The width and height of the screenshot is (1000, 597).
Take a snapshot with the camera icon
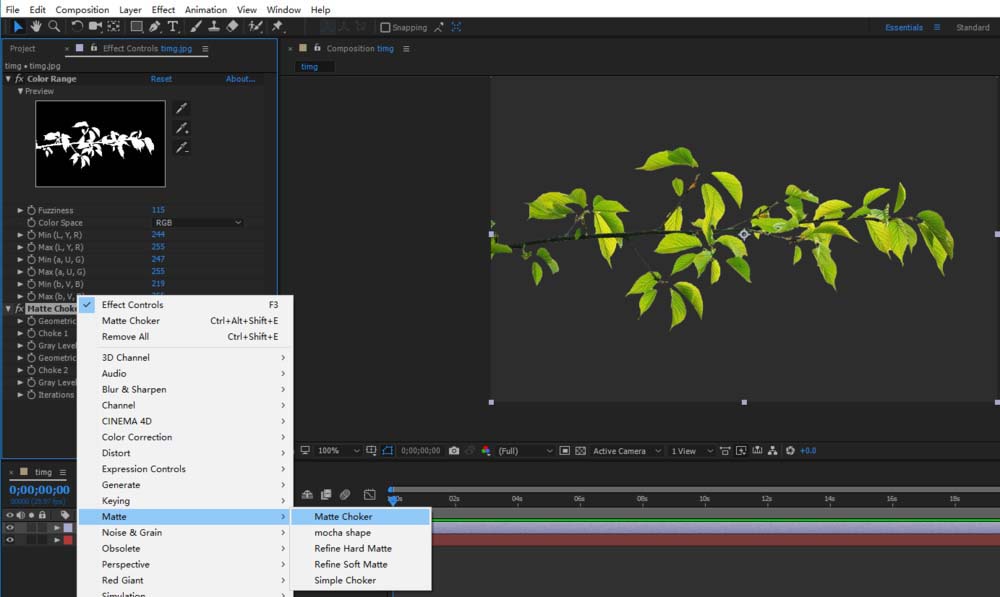[x=454, y=451]
